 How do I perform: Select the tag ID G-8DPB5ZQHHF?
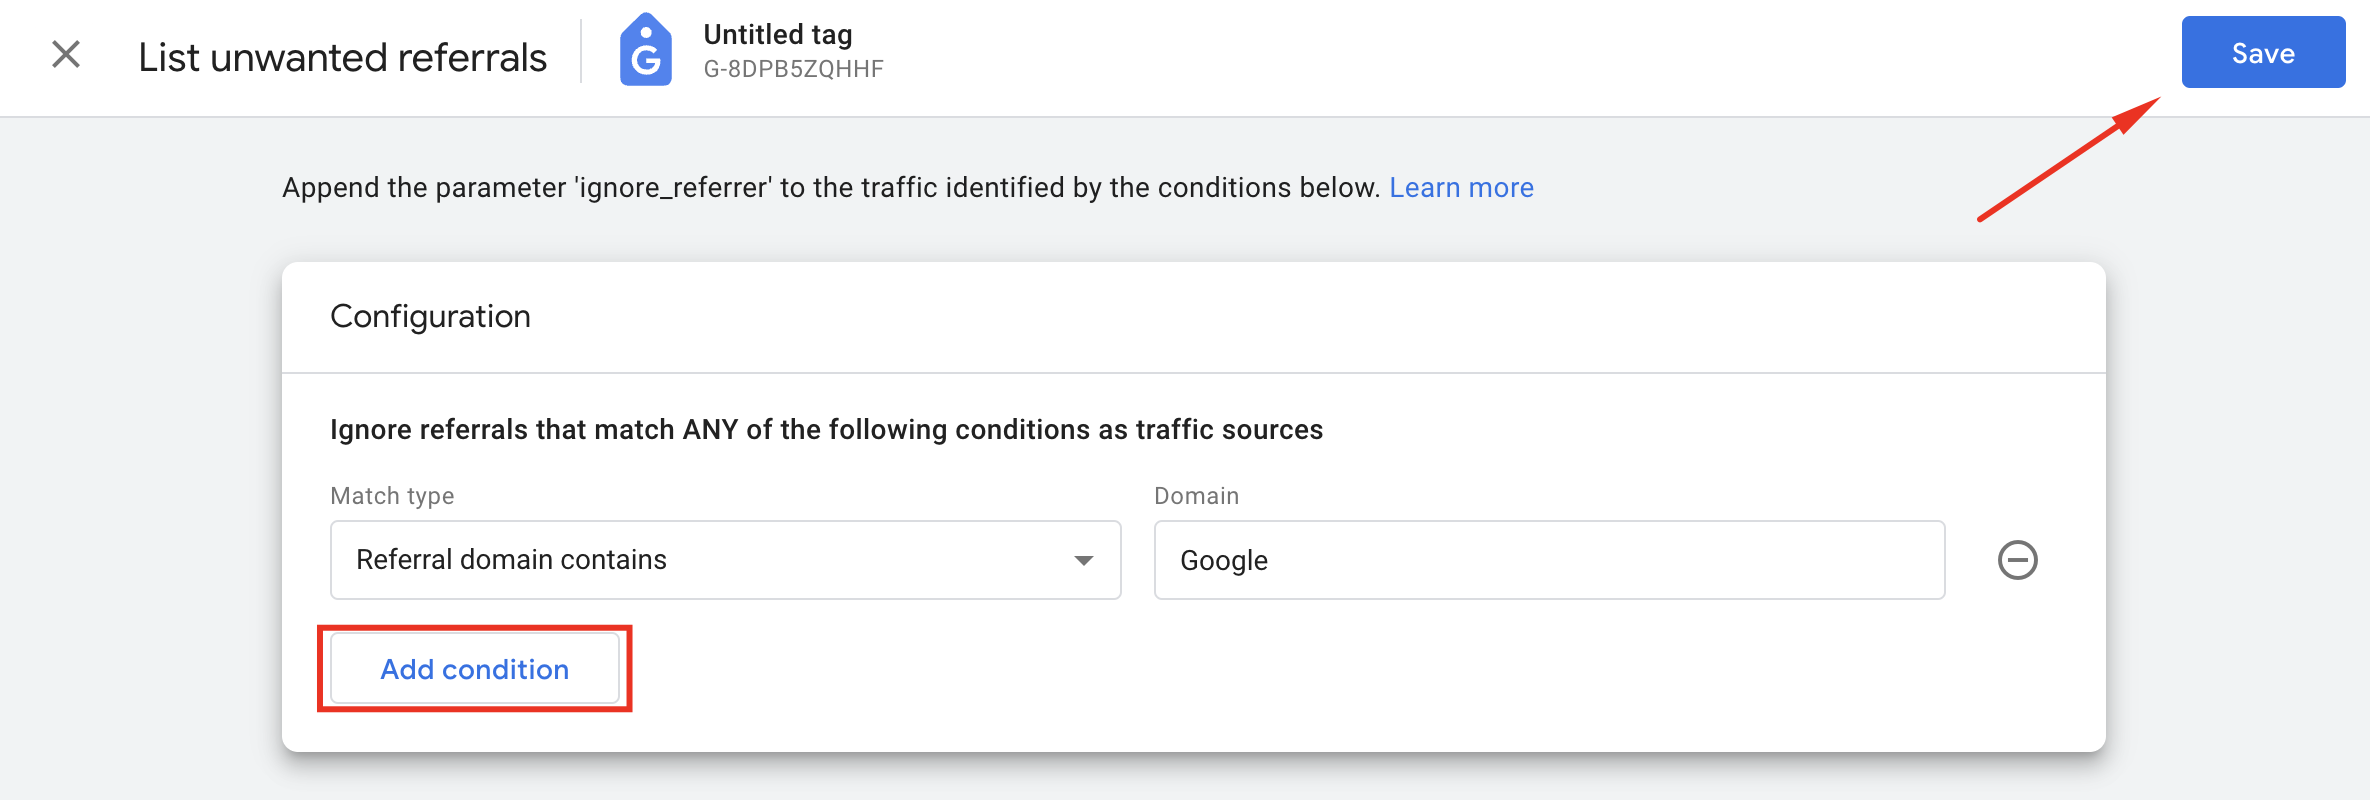(x=794, y=69)
